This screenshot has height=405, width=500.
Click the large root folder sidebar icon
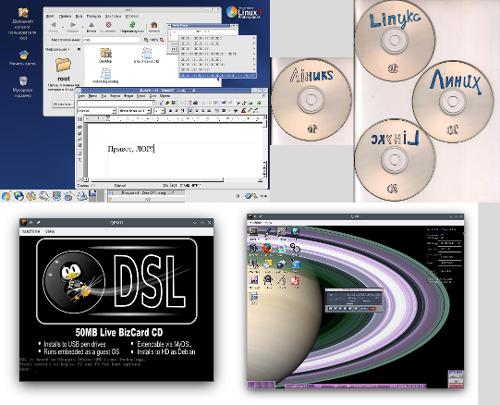coord(63,66)
